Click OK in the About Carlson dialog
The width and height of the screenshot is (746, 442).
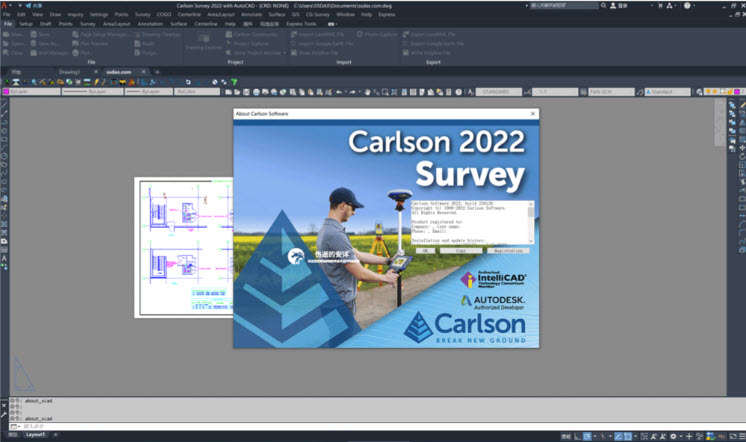tap(424, 251)
